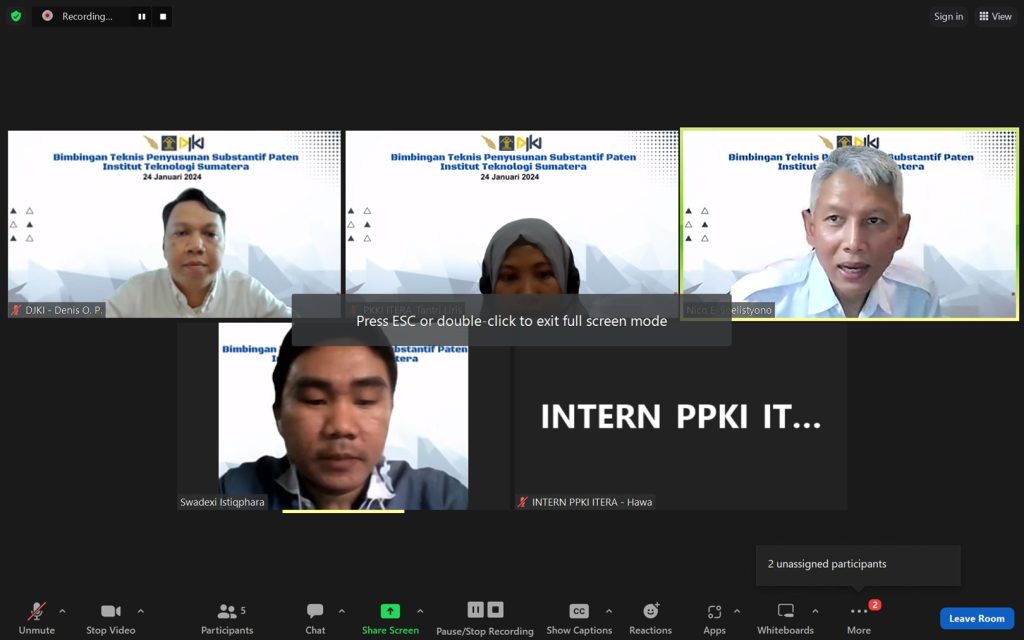The image size is (1024, 640).
Task: Click the muted mic icon on Denis's tile
Action: pos(16,310)
